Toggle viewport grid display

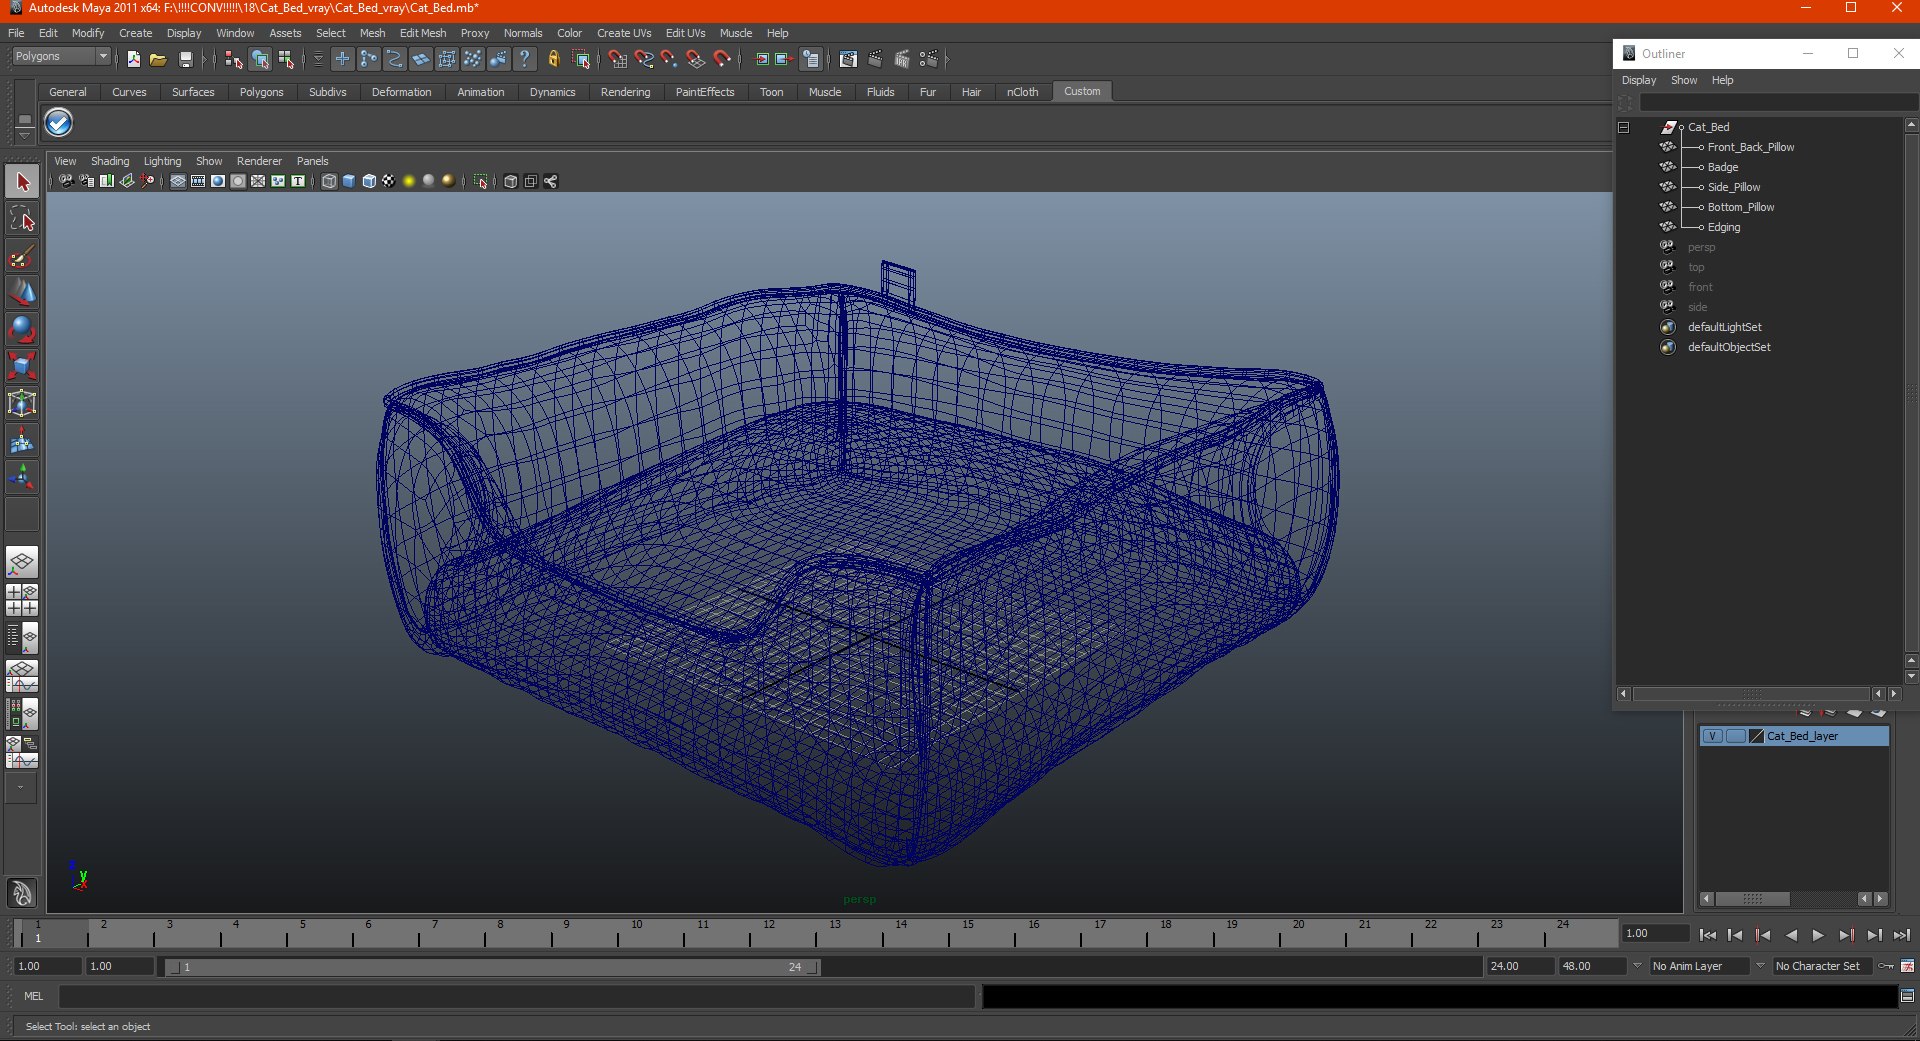(178, 181)
